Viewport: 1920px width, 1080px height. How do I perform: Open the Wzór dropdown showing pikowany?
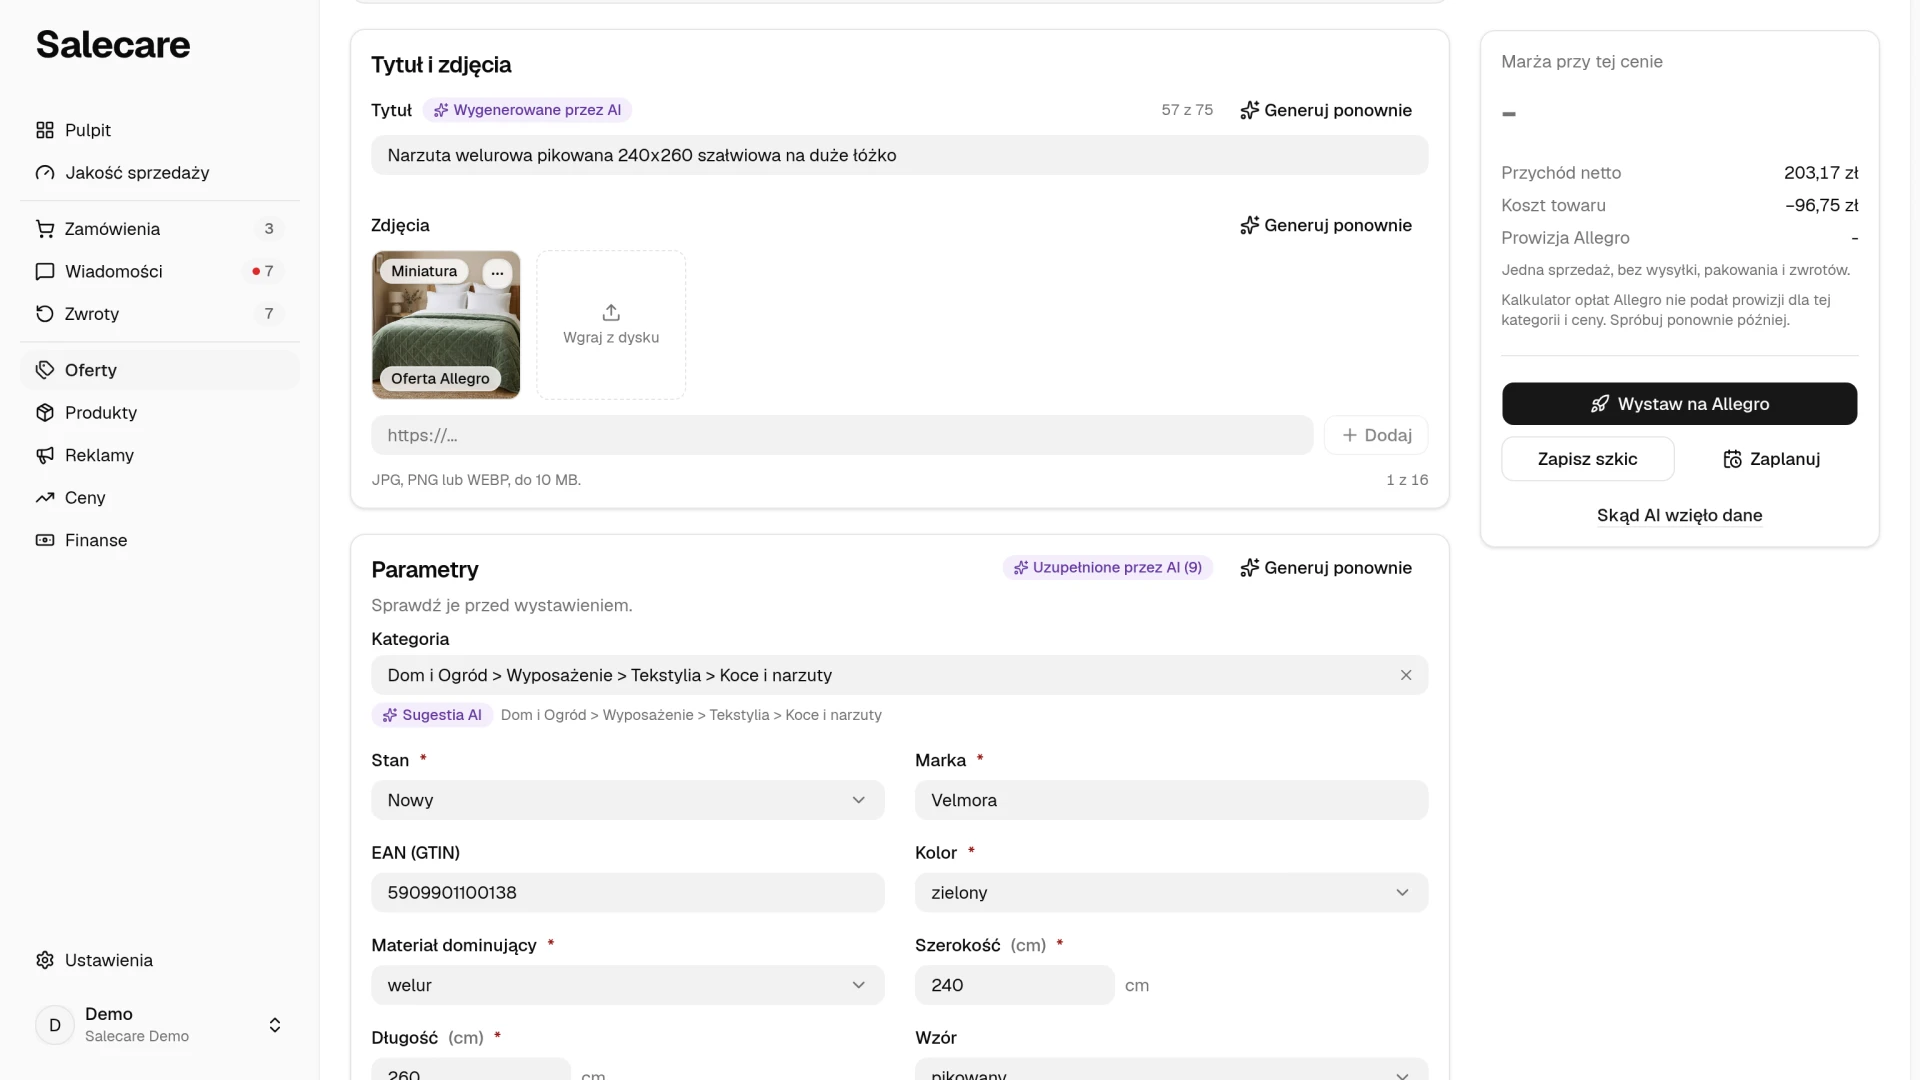[1171, 1070]
